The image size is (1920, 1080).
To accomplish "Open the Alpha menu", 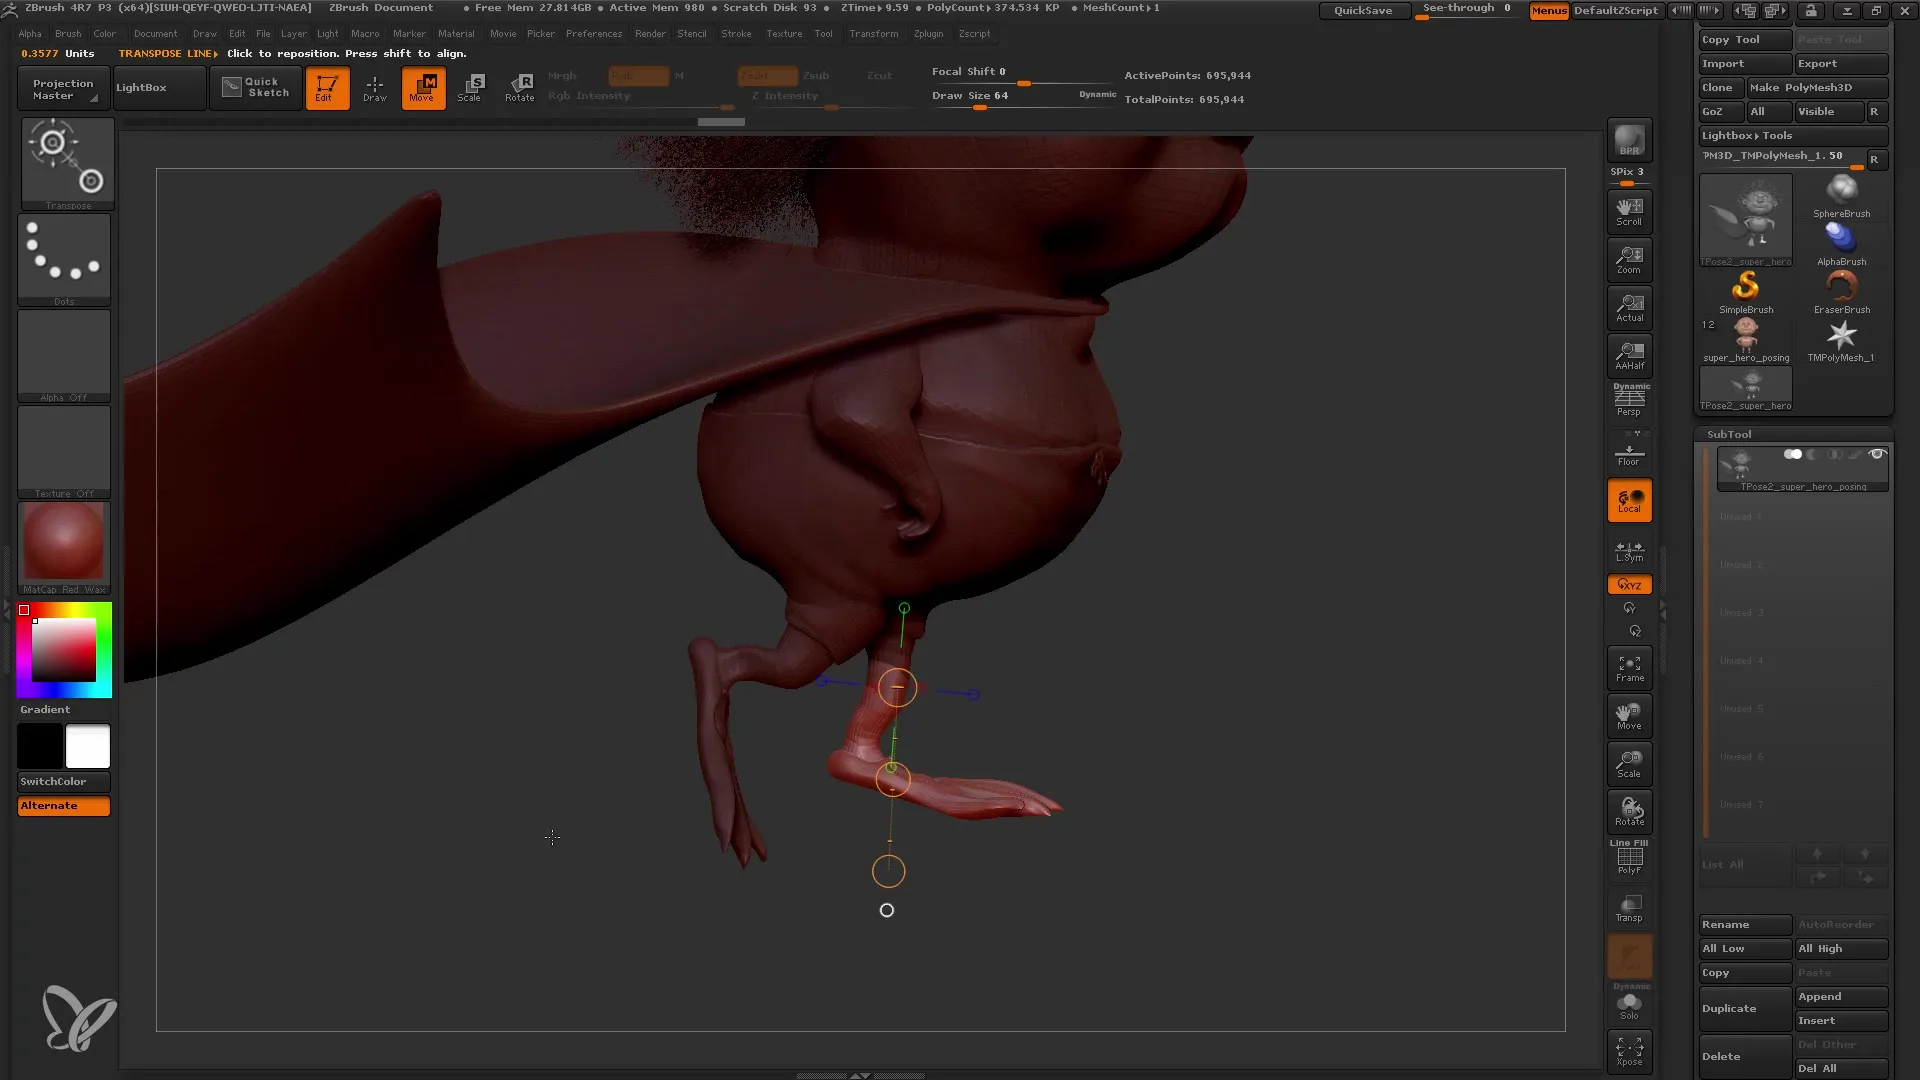I will 30,34.
